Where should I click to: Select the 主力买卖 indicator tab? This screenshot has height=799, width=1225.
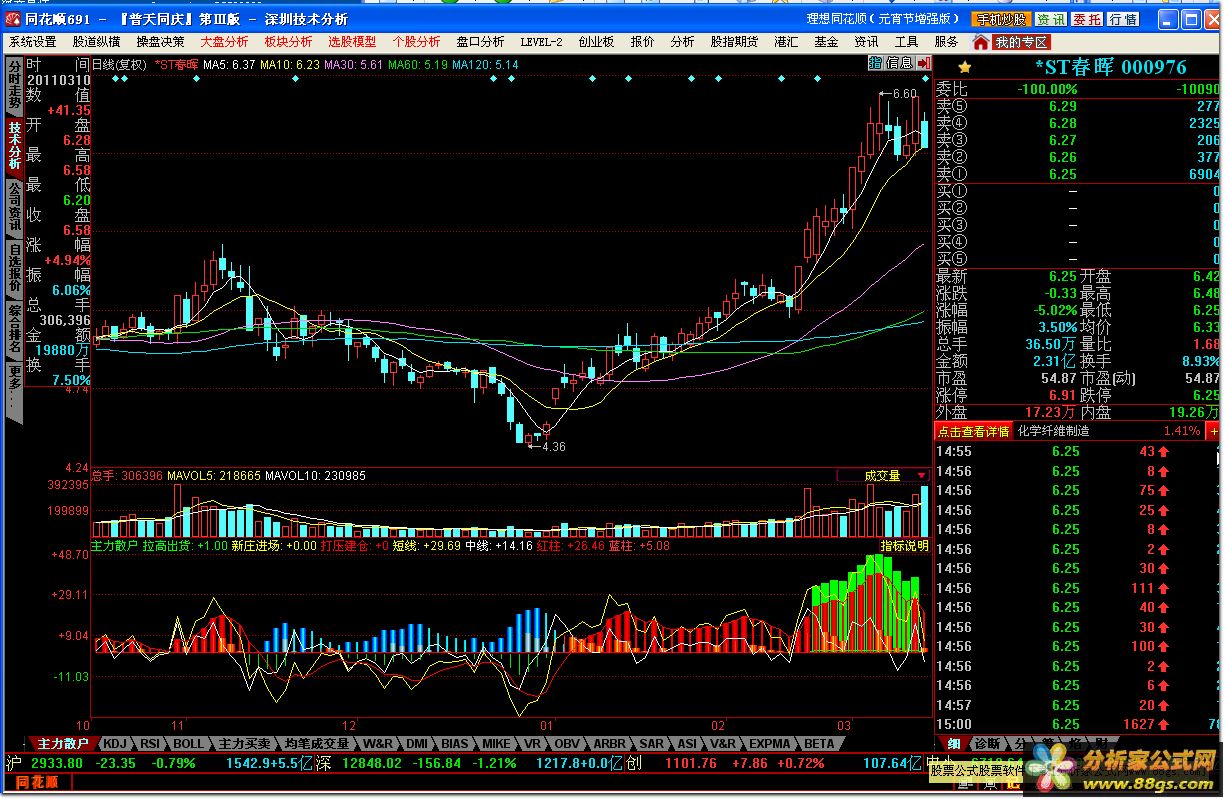point(244,744)
